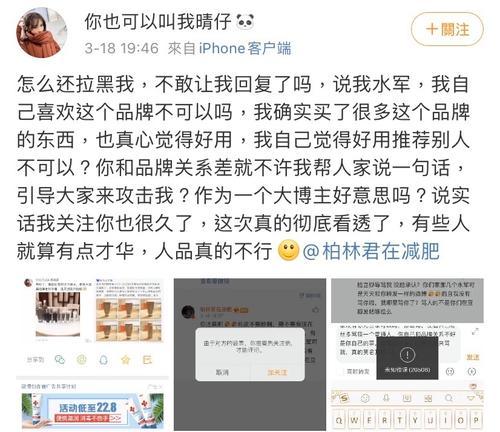Tap the Q key on keyboard
Image resolution: width=500 pixels, height=432 pixels.
click(x=339, y=420)
